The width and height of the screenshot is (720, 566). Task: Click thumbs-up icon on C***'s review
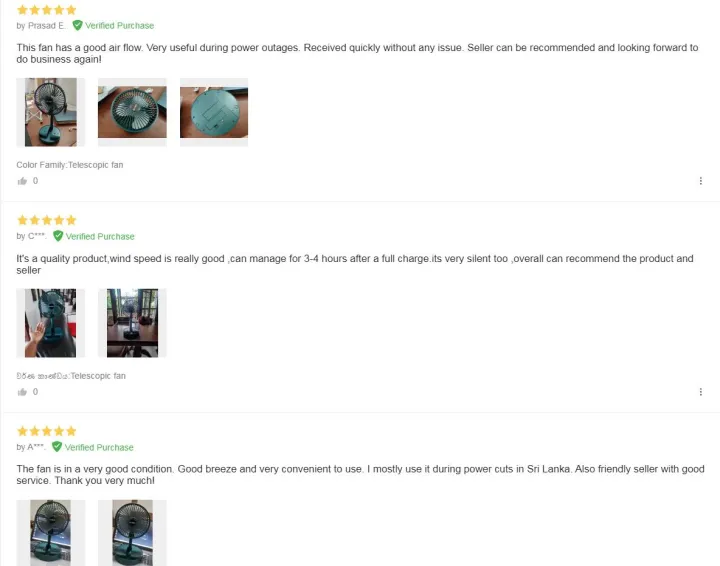[x=22, y=392]
